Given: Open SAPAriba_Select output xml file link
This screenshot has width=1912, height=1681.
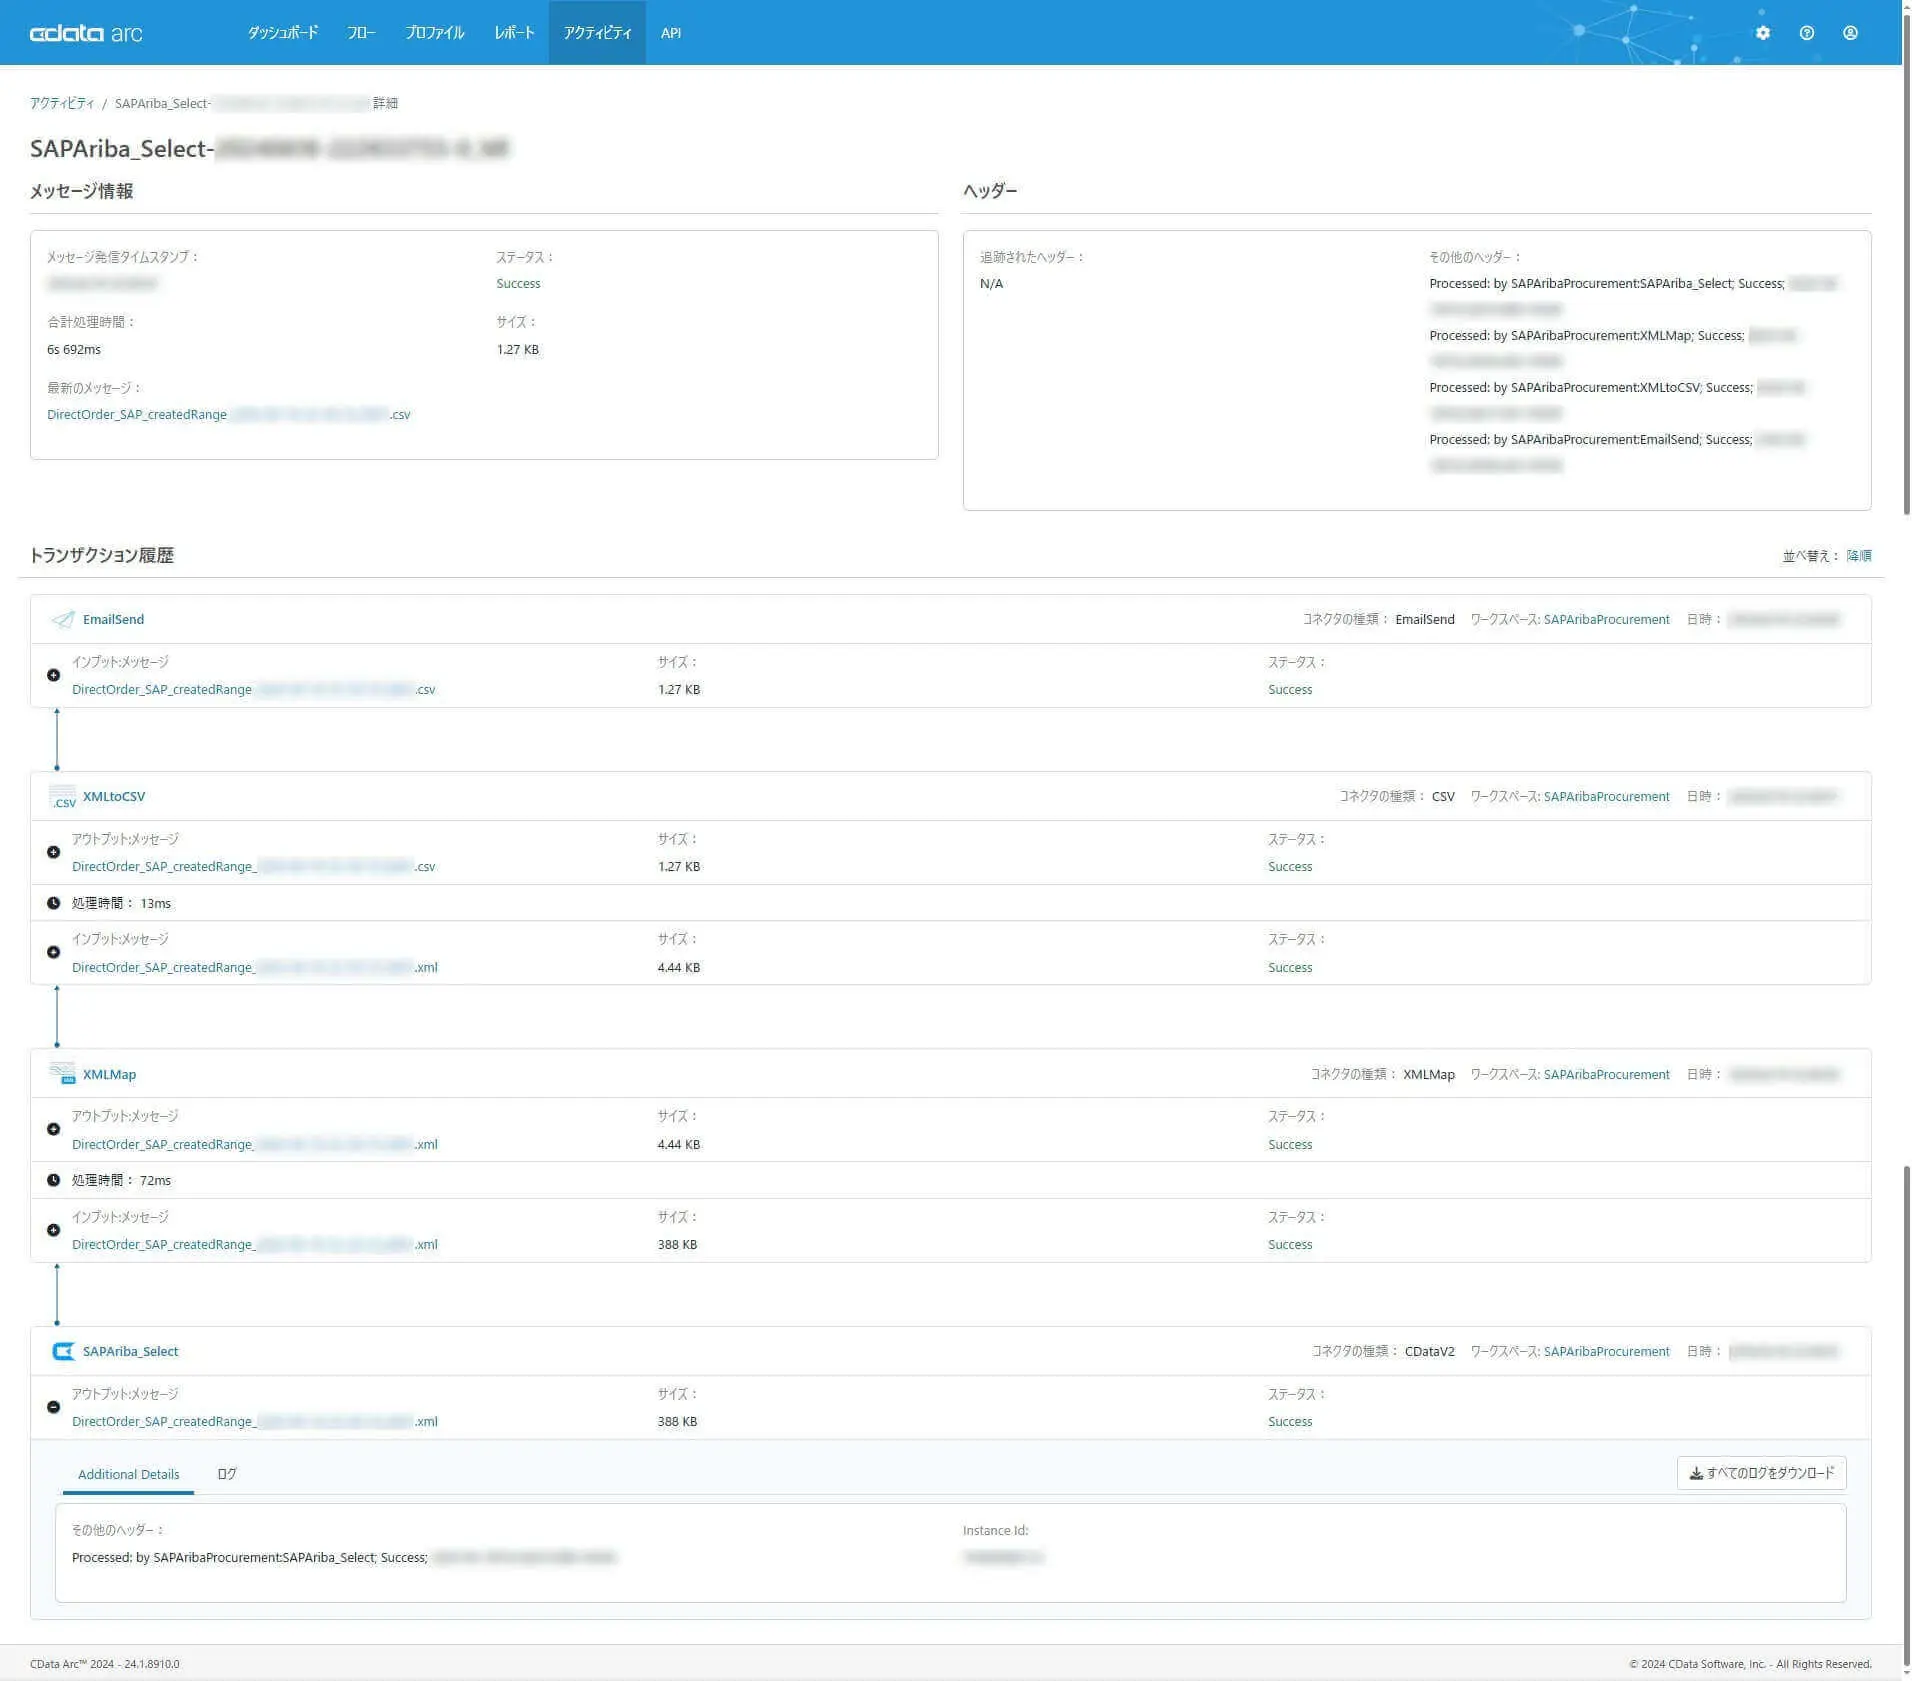Looking at the screenshot, I should pyautogui.click(x=255, y=1422).
